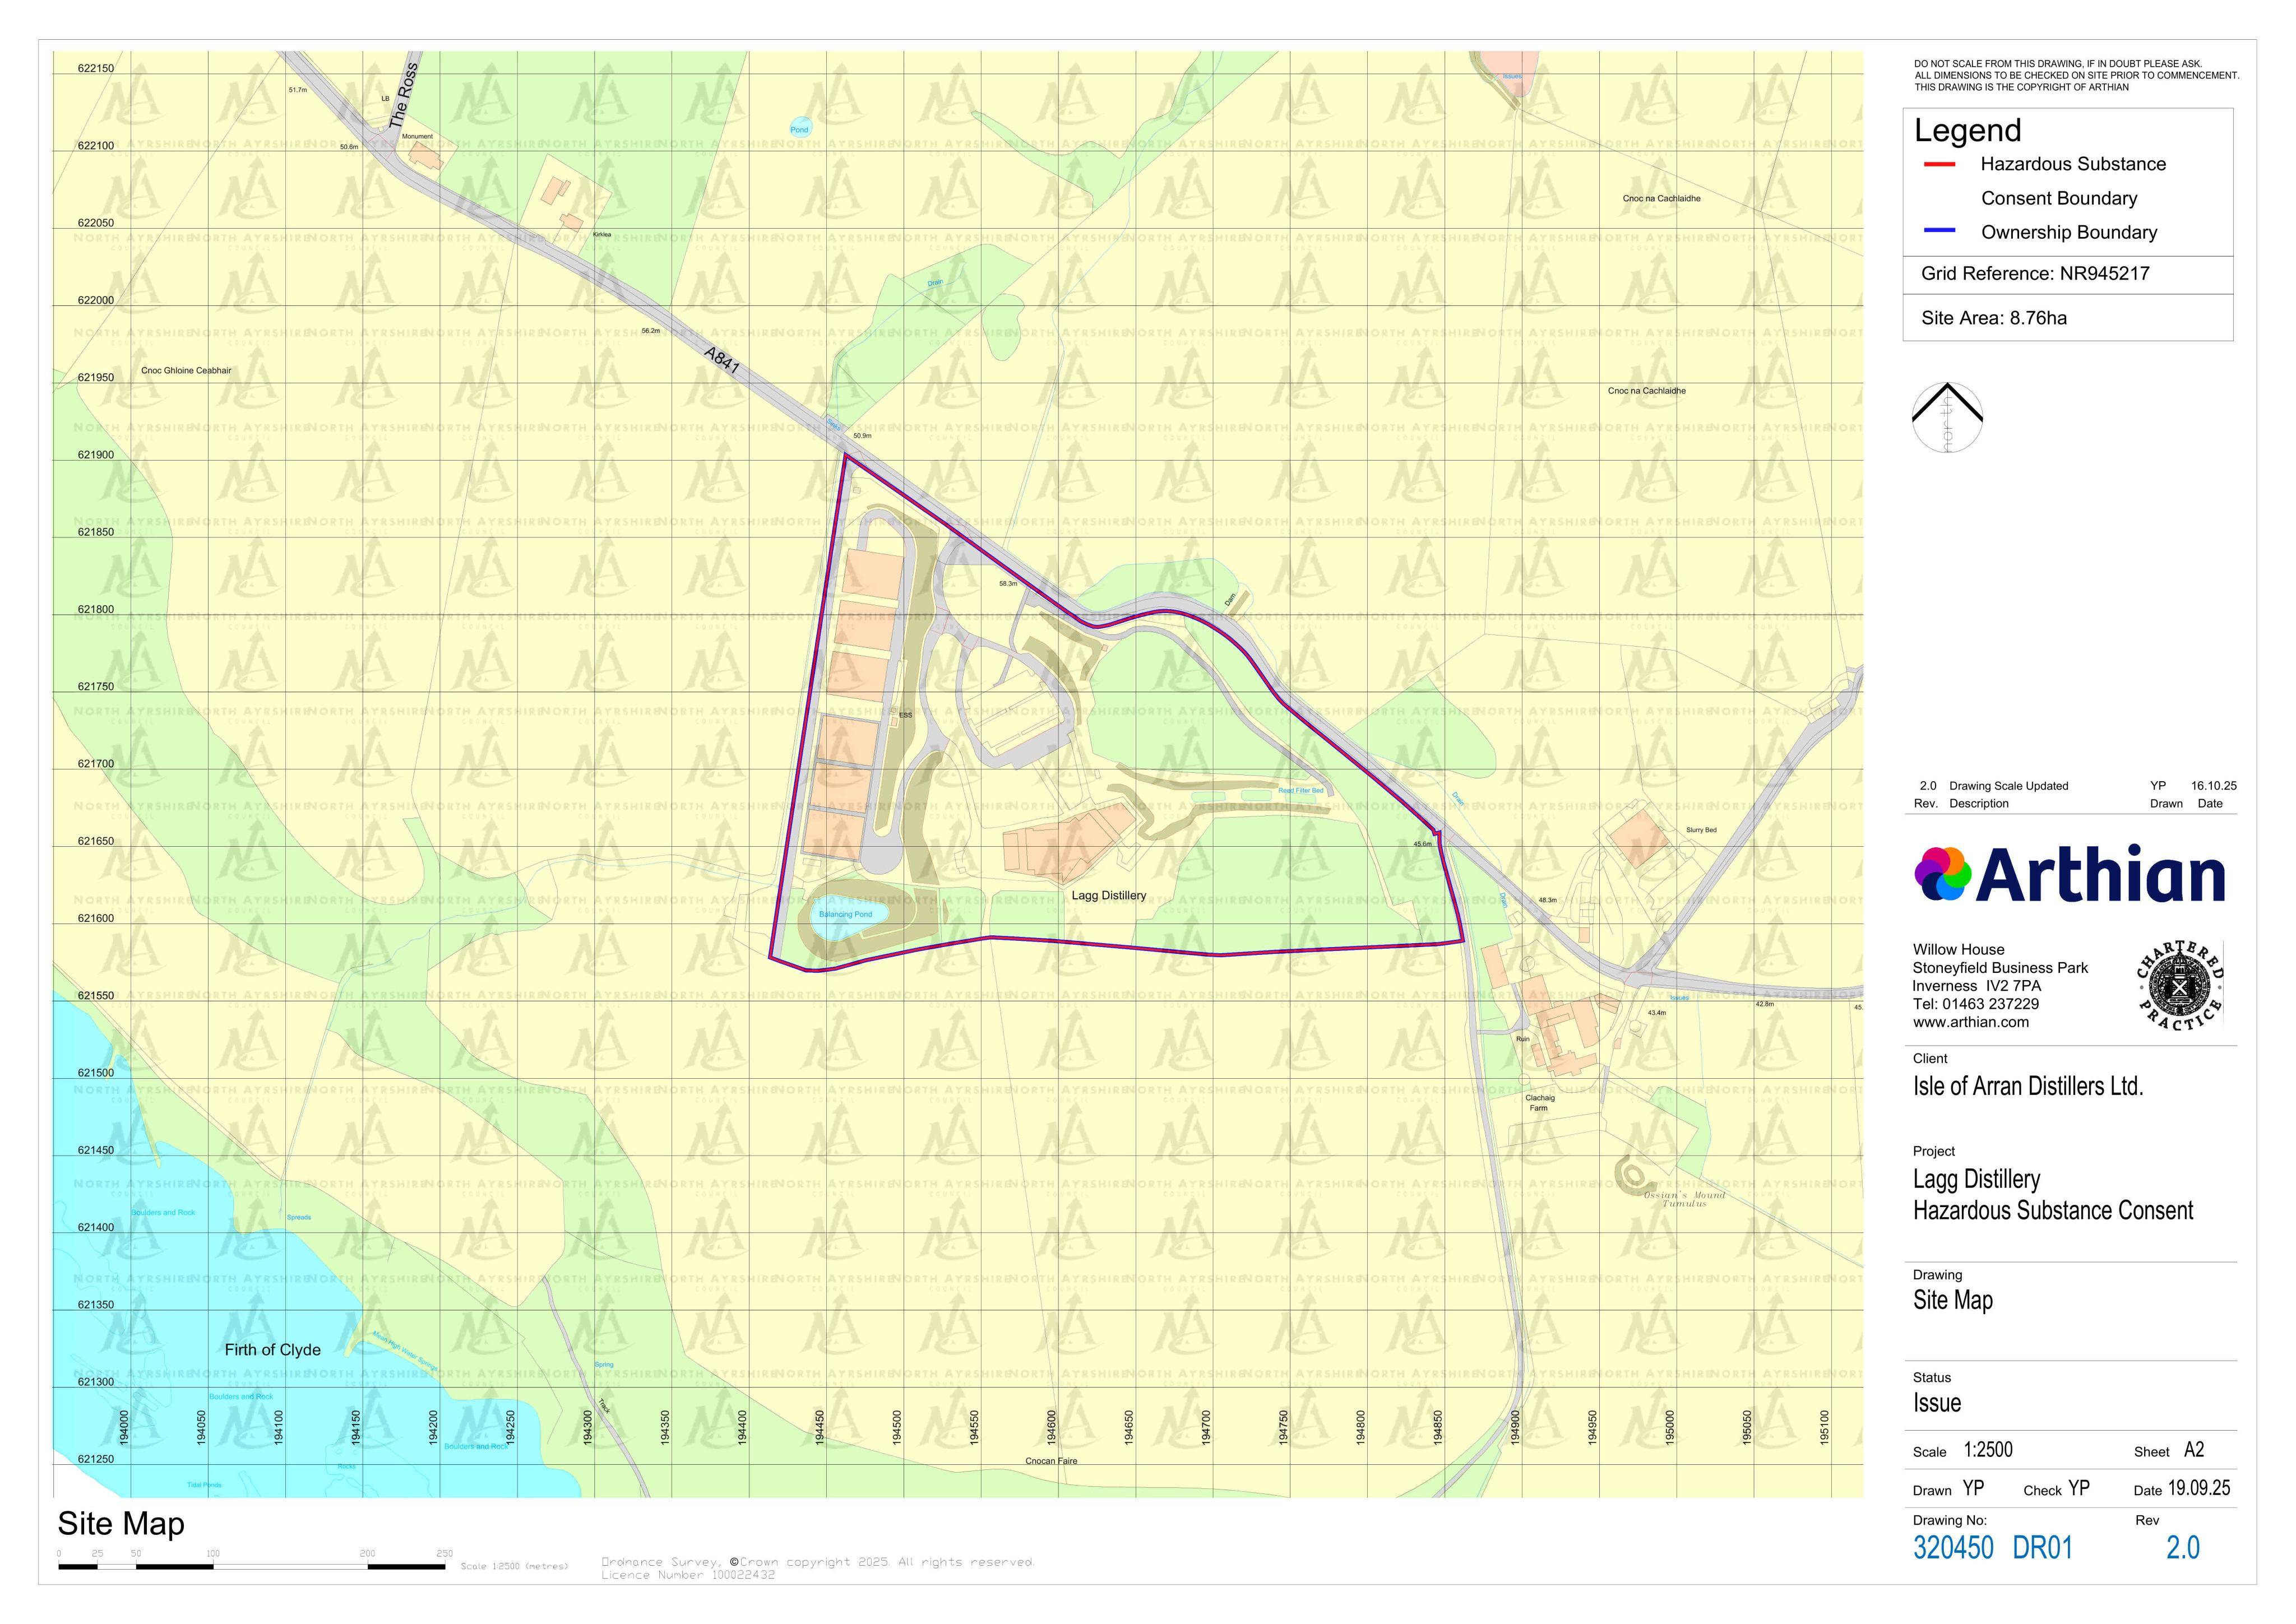Click the red Hazardous Substance legend line
2296x1624 pixels.
(x=1939, y=164)
